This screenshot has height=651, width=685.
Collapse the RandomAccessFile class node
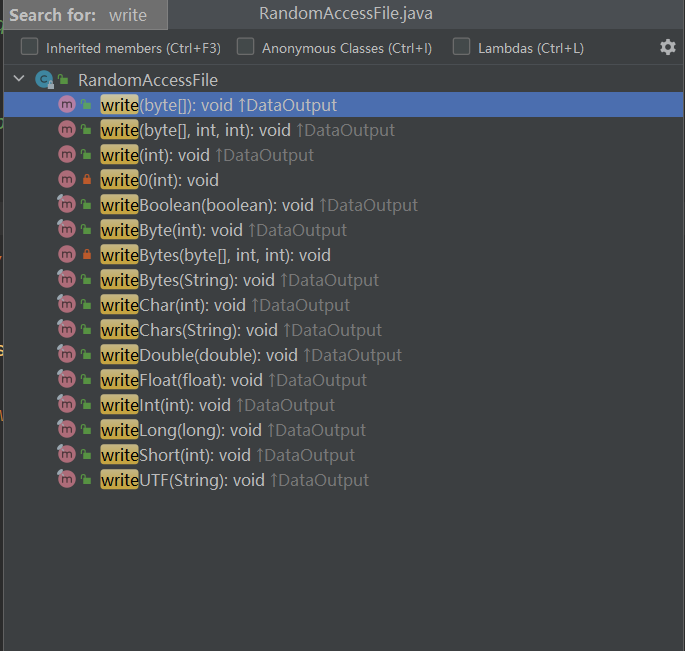tap(19, 79)
